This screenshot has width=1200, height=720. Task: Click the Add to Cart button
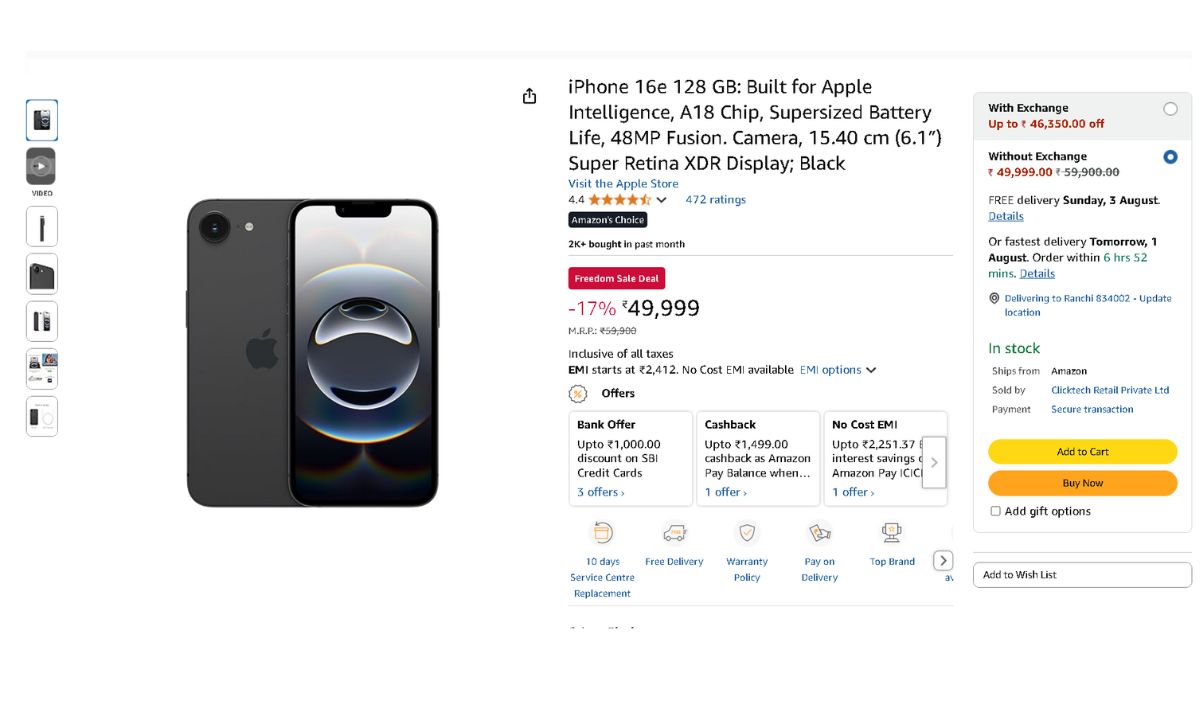point(1082,452)
